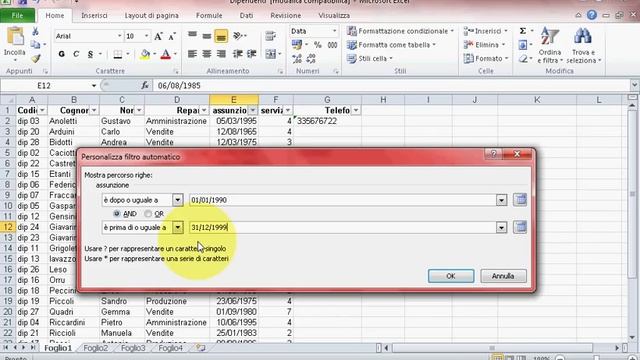Click the AutoSum sigma icon
This screenshot has width=640, height=360.
[x=522, y=31]
